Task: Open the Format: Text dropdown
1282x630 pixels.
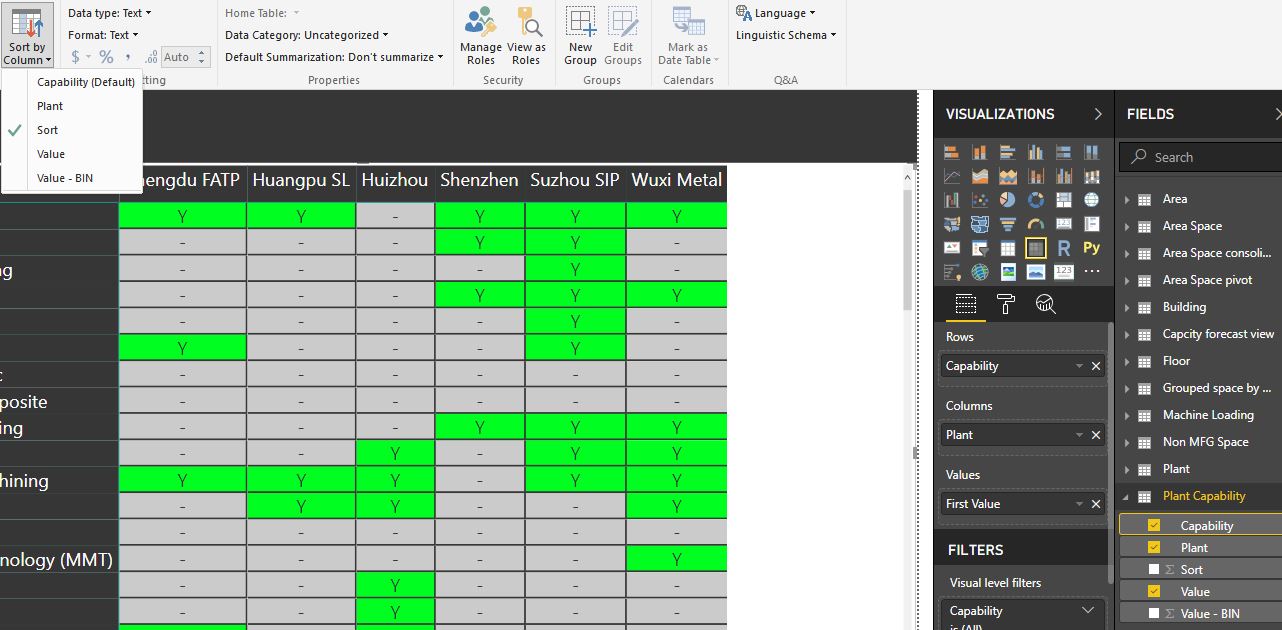Action: 103,35
